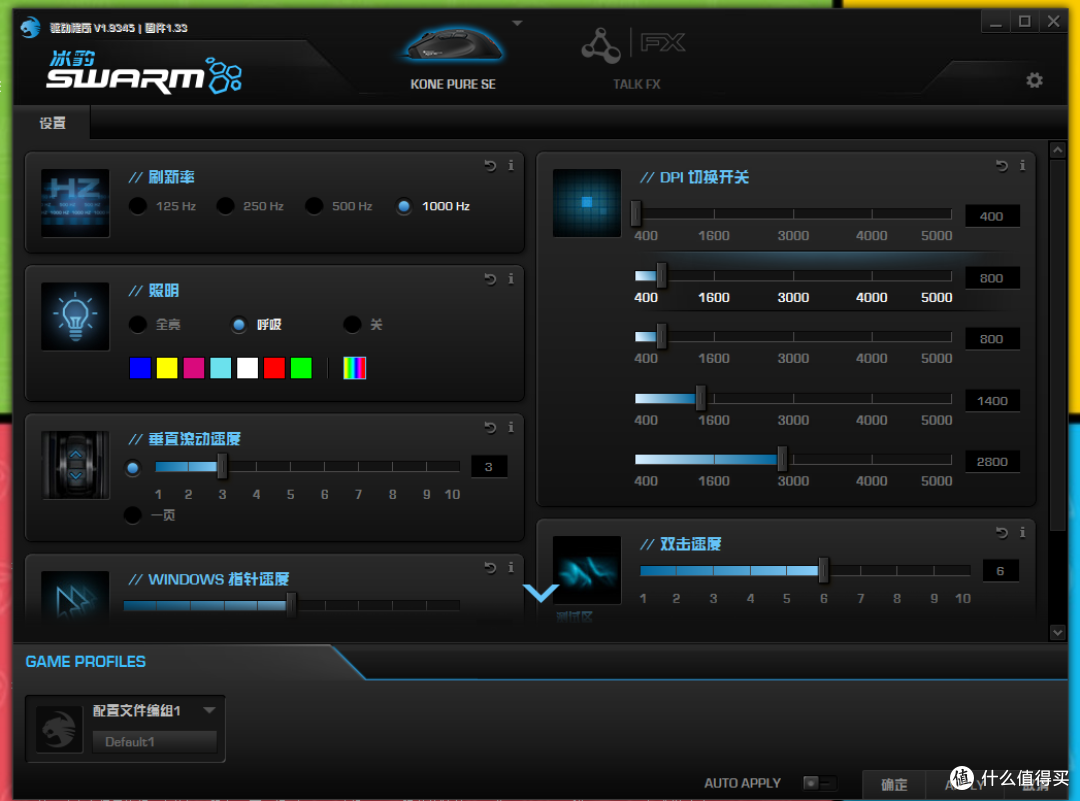Click the Windows pointer speed slider handle
The width and height of the screenshot is (1080, 801).
291,605
